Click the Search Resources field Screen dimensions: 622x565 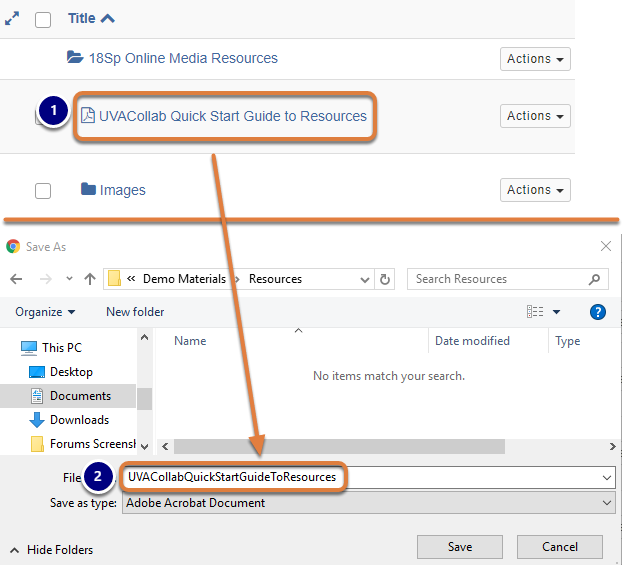click(507, 279)
